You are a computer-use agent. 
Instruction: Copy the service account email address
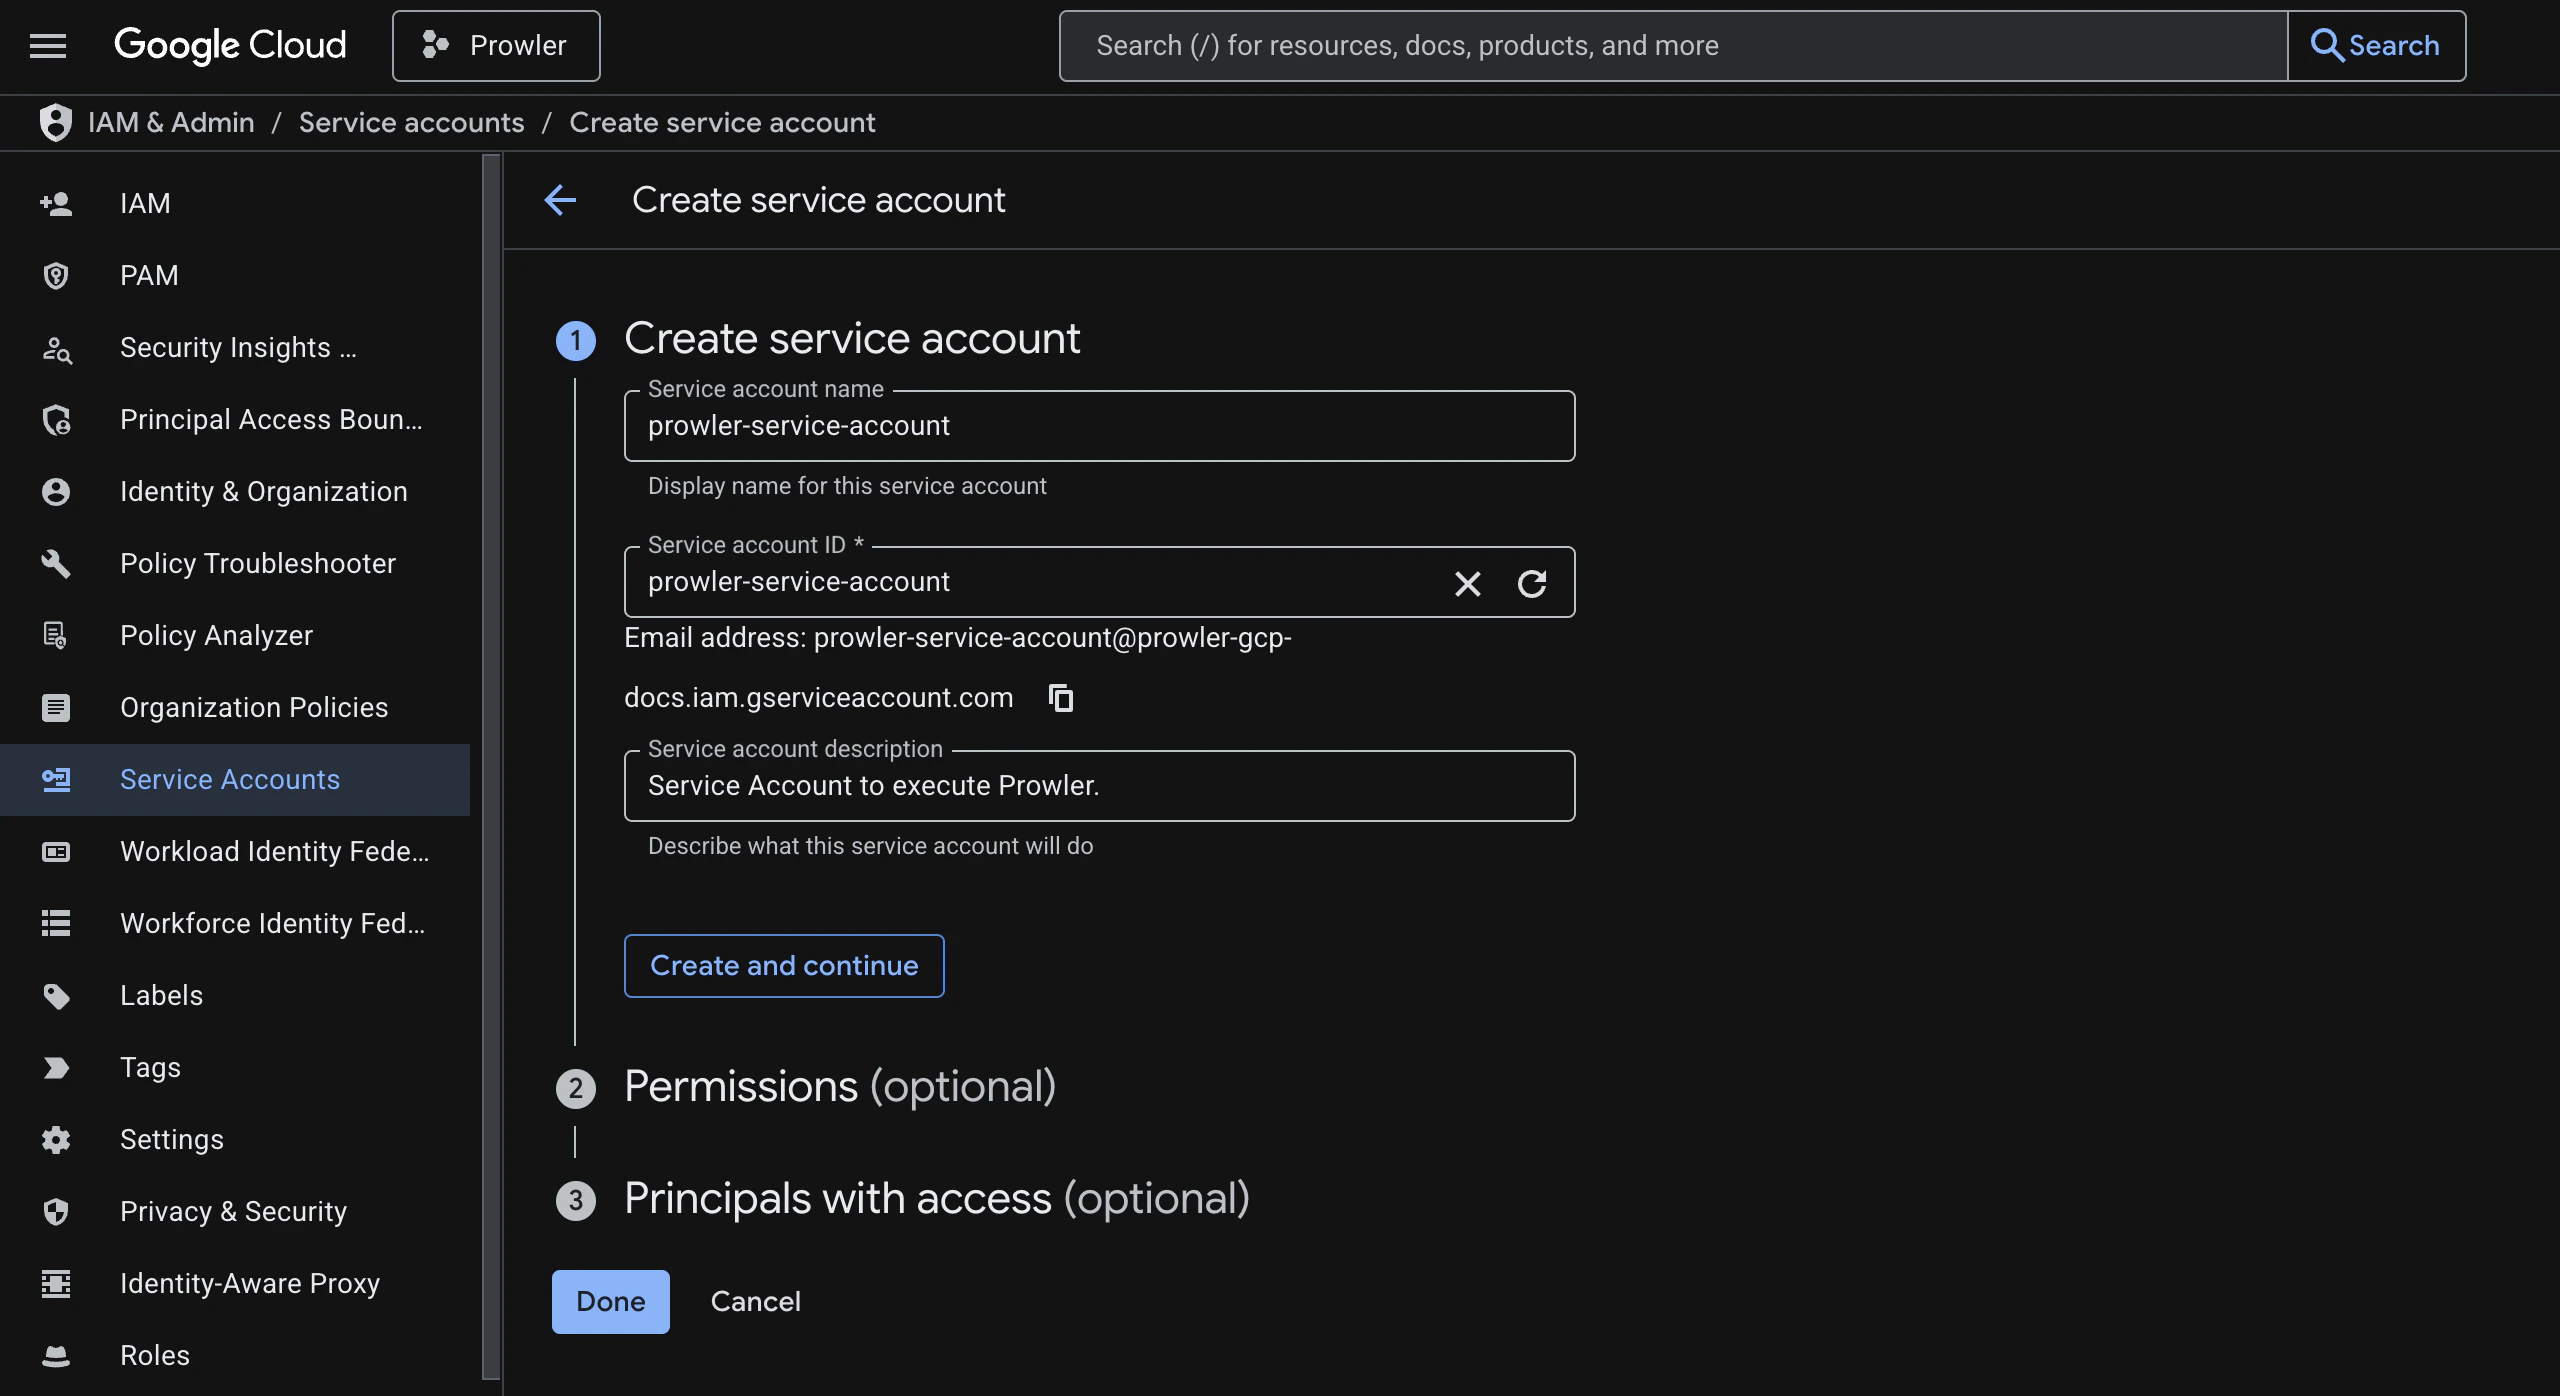click(1059, 697)
